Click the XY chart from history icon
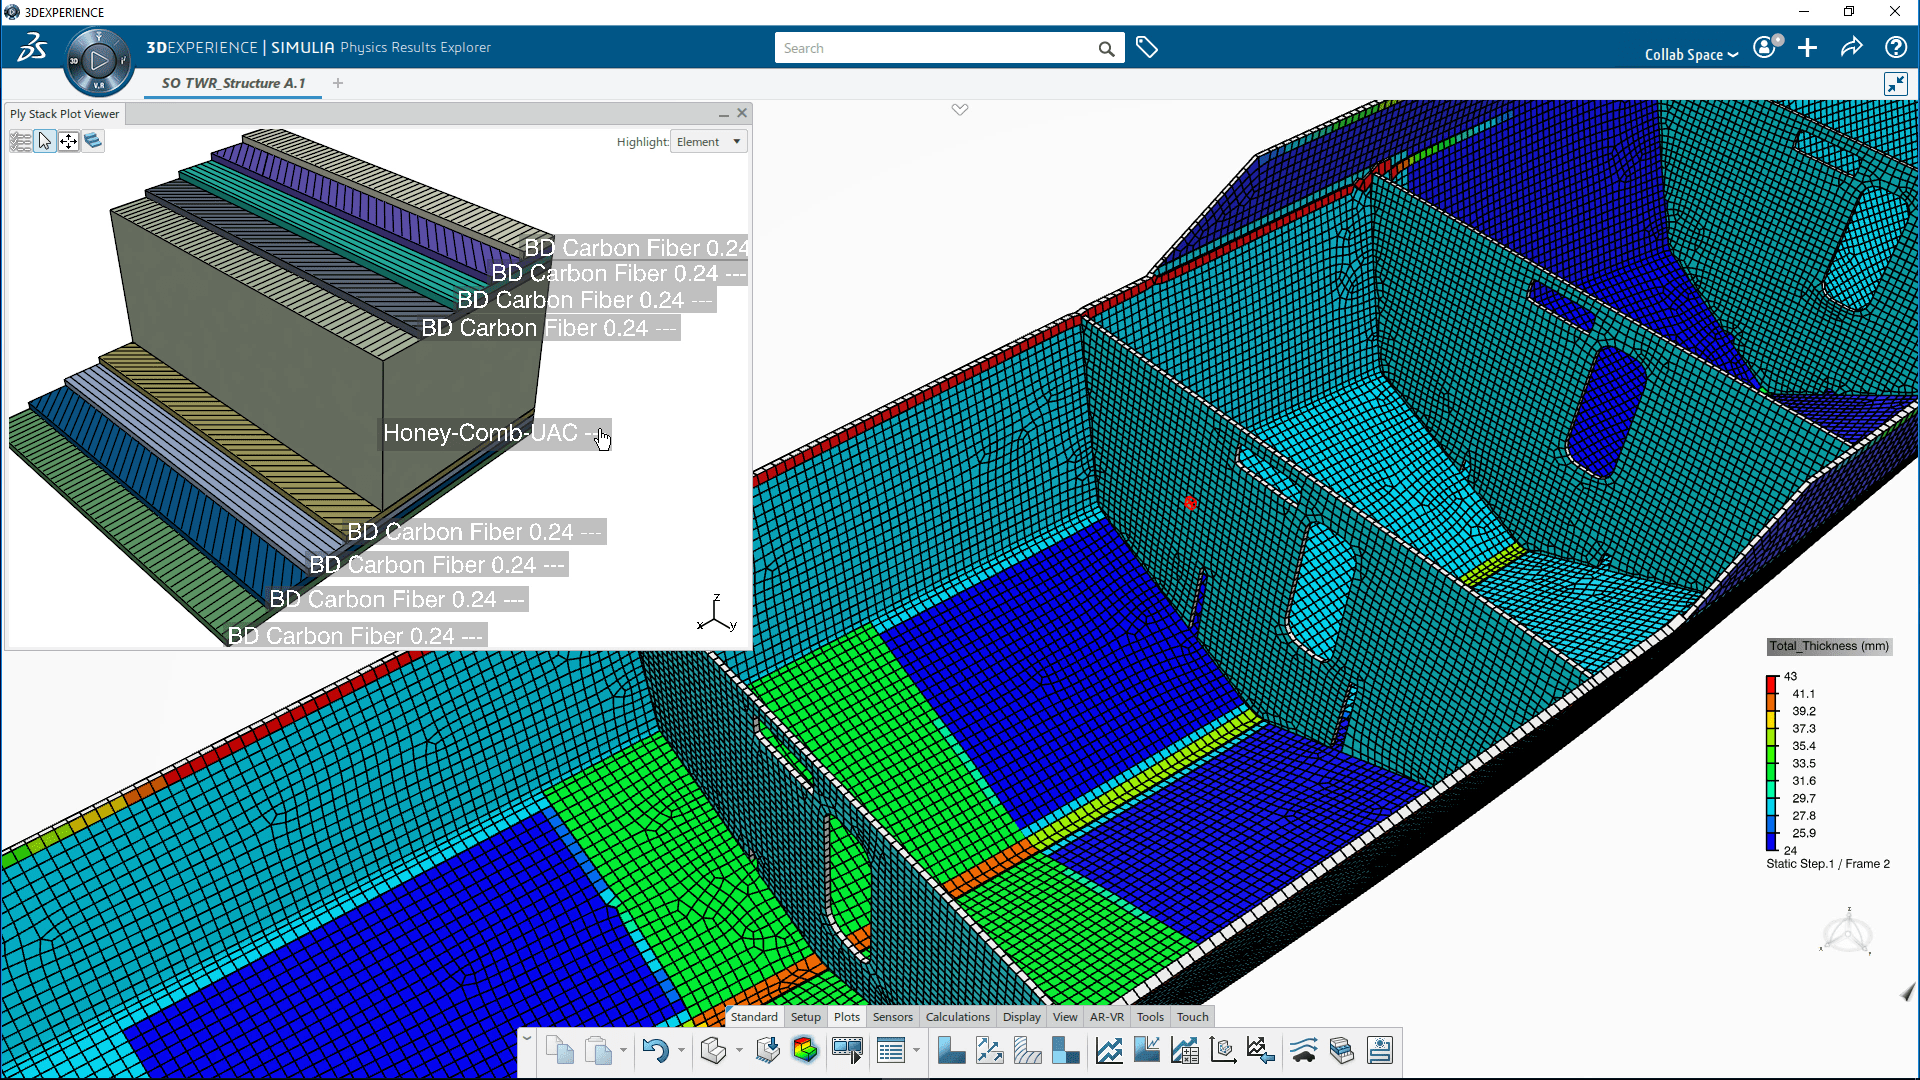Image resolution: width=1920 pixels, height=1080 pixels. click(1109, 1051)
